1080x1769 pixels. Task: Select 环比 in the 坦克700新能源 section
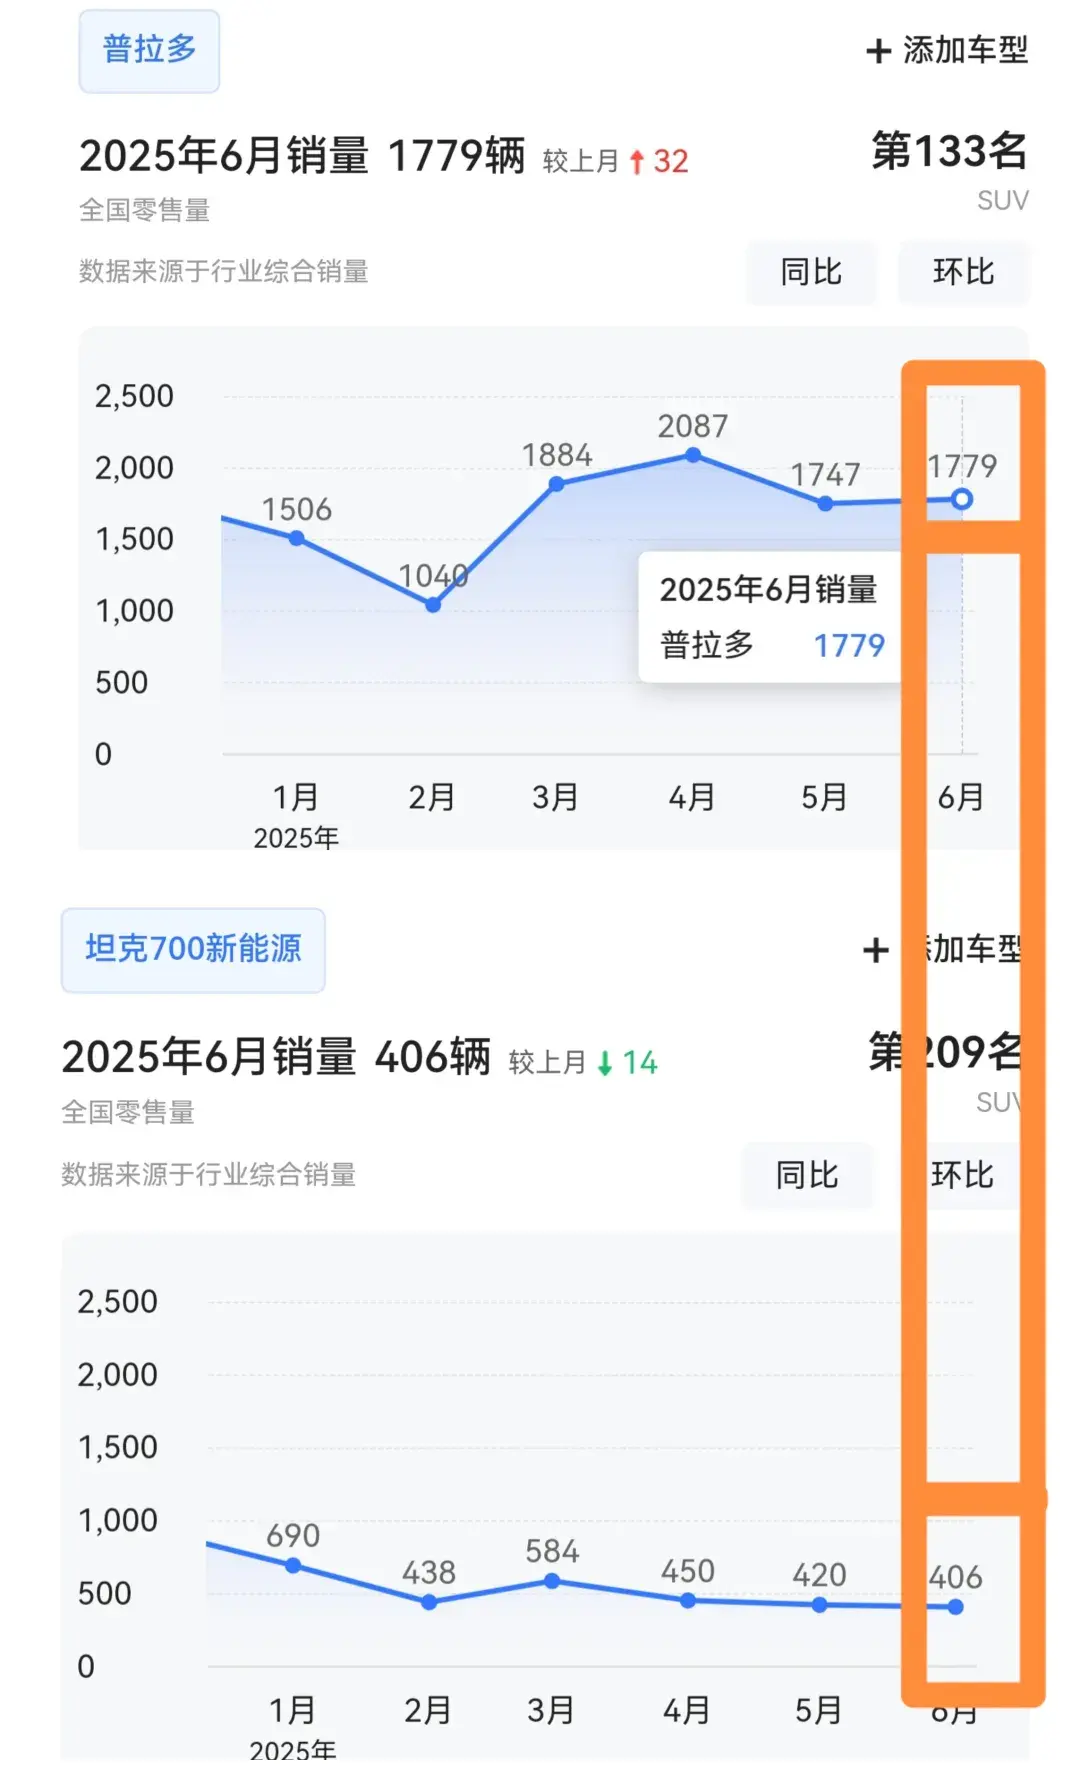tap(962, 1175)
